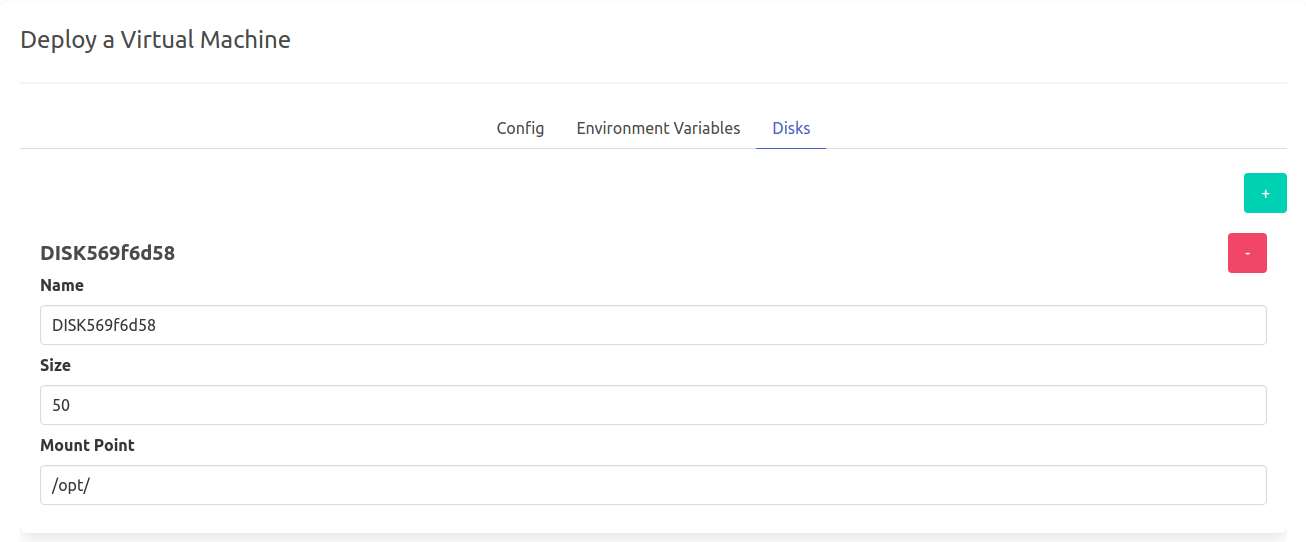Click the "Deploy a Virtual Machine" page title

click(x=155, y=40)
